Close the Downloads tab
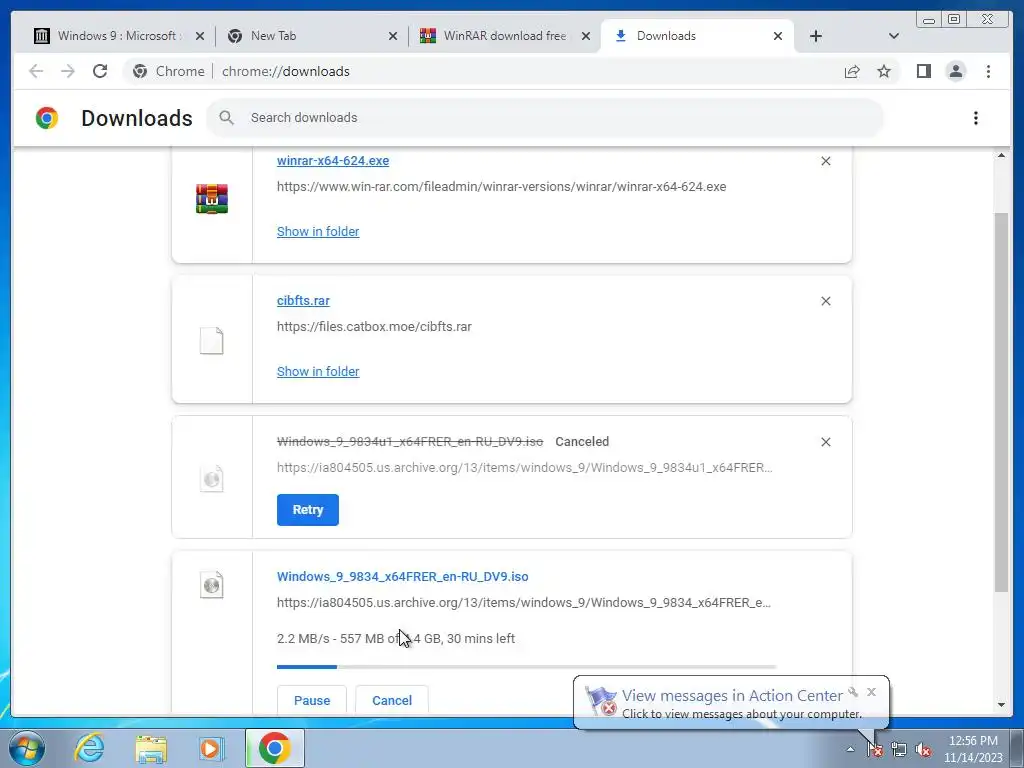Image resolution: width=1024 pixels, height=768 pixels. (778, 36)
